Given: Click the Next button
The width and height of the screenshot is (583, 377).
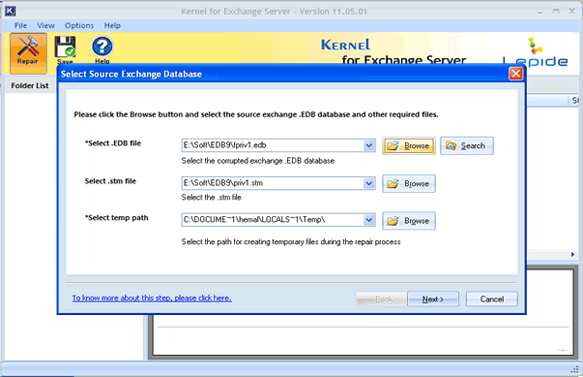Looking at the screenshot, I should coord(433,299).
